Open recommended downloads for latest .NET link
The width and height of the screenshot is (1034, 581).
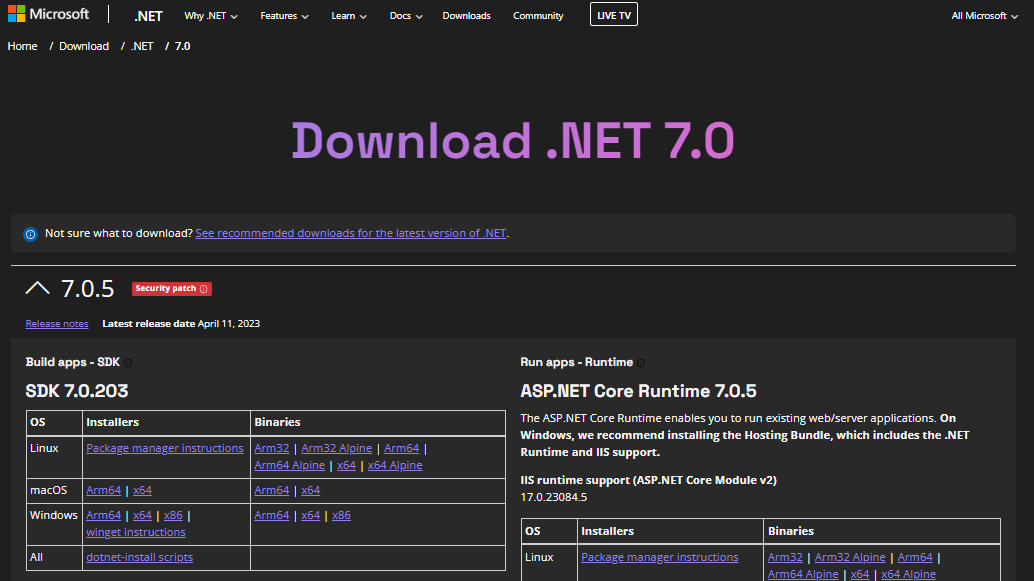[351, 233]
